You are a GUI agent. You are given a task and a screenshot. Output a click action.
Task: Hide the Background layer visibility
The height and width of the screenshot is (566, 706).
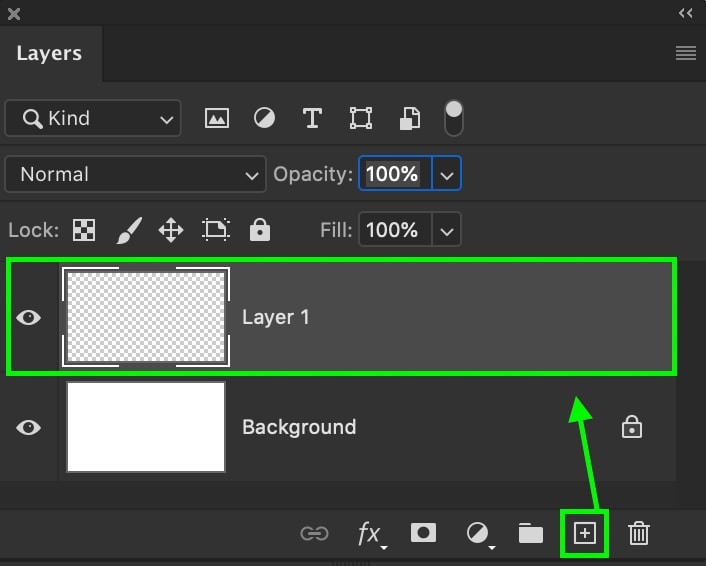(30, 427)
